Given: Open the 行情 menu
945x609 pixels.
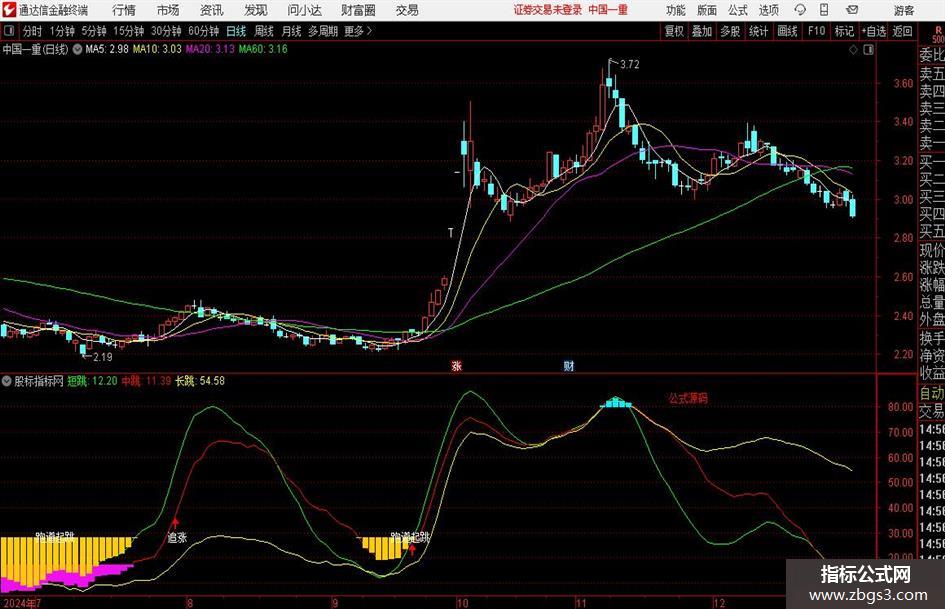Looking at the screenshot, I should click(x=124, y=10).
